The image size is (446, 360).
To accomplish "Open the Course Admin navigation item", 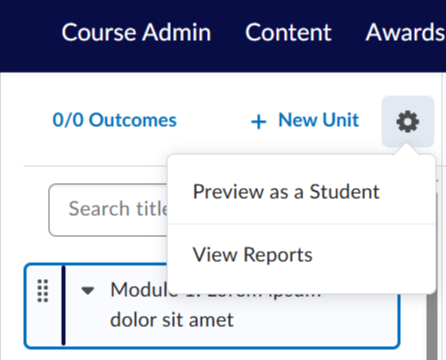I will click(136, 32).
